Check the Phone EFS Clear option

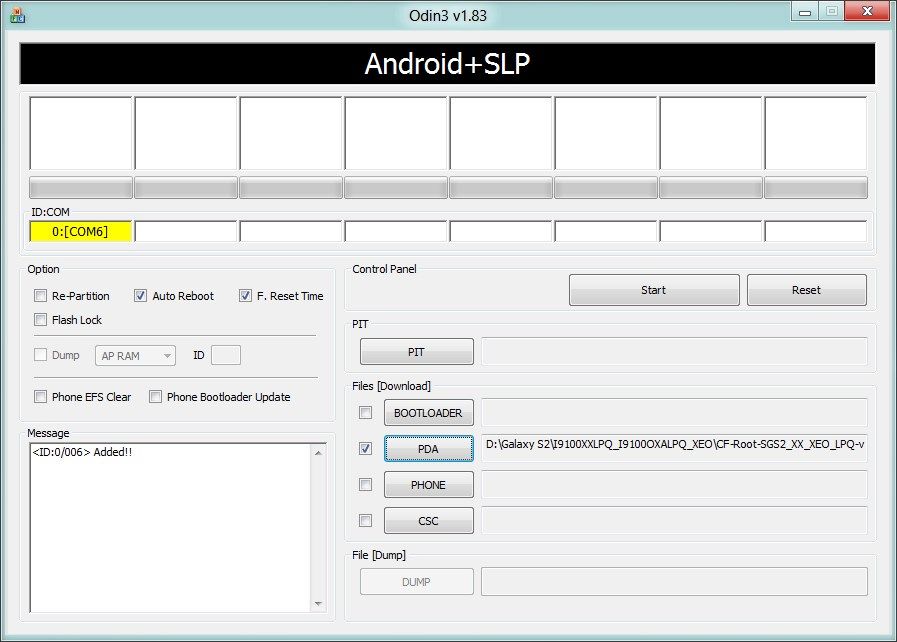point(40,396)
